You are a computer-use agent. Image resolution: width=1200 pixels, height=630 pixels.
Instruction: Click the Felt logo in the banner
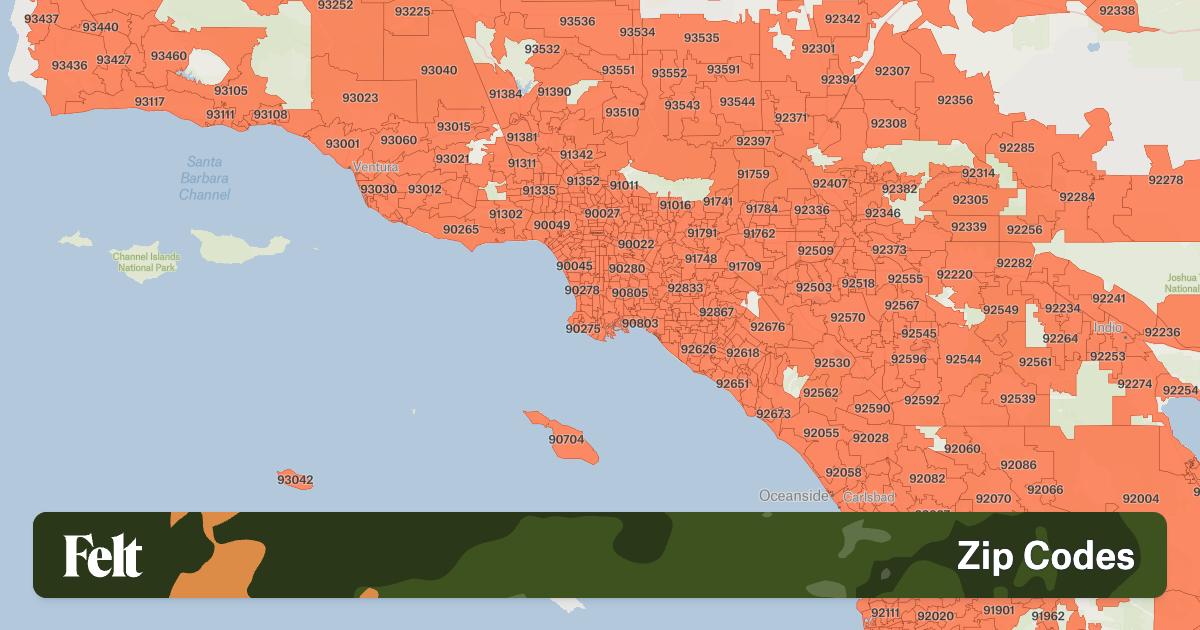click(103, 555)
